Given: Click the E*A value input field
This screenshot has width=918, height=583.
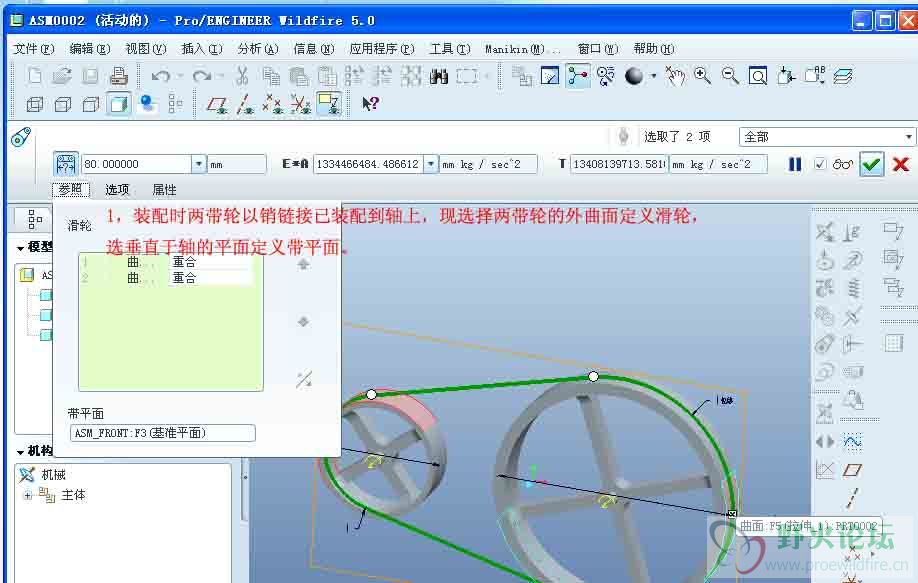Looking at the screenshot, I should click(368, 164).
